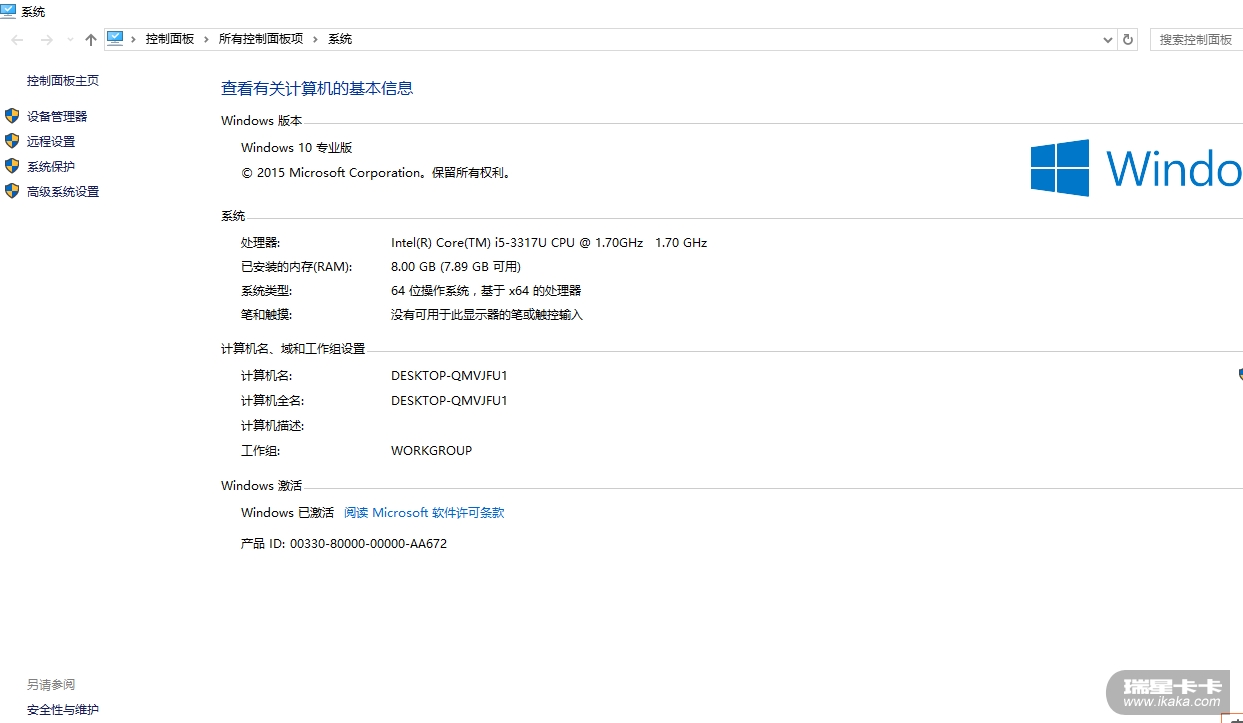1243x723 pixels.
Task: Open 所有控制面板项 breadcrumb
Action: 261,39
